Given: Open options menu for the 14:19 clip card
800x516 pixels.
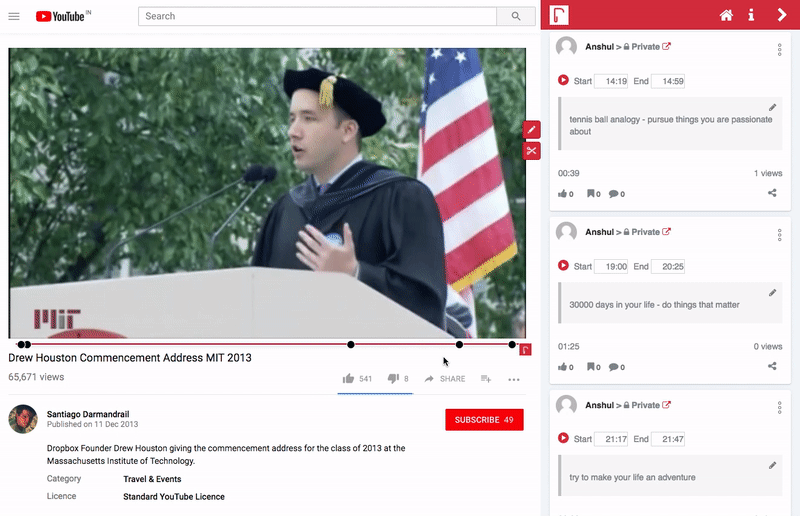Looking at the screenshot, I should 779,50.
